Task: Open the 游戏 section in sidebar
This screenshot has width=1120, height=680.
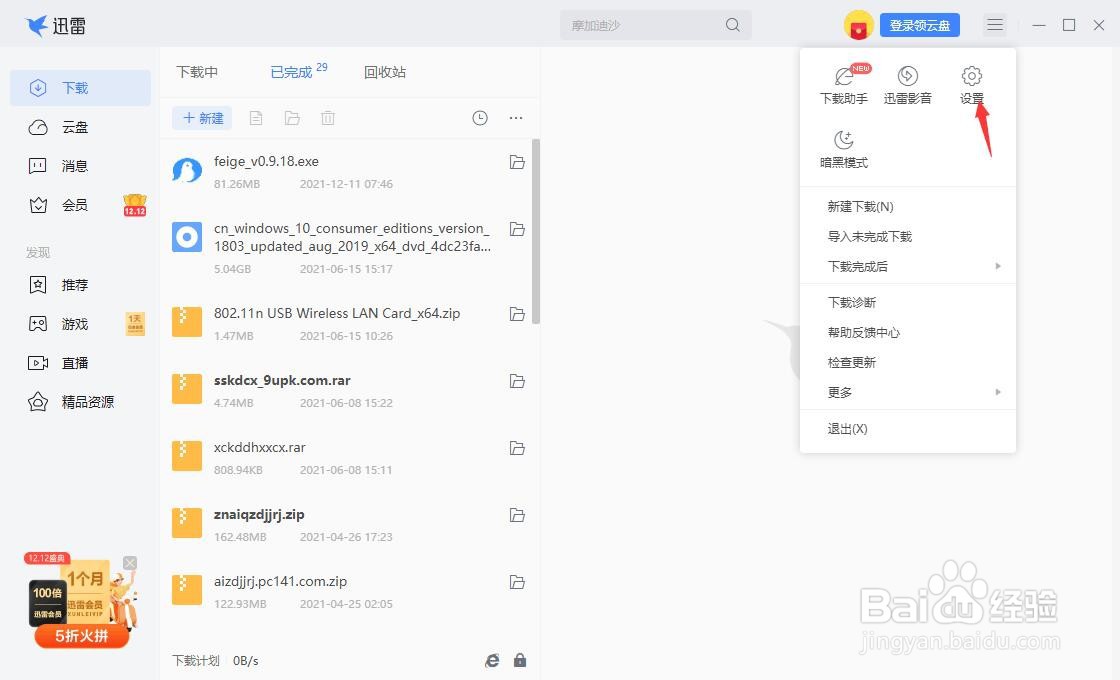Action: (73, 323)
